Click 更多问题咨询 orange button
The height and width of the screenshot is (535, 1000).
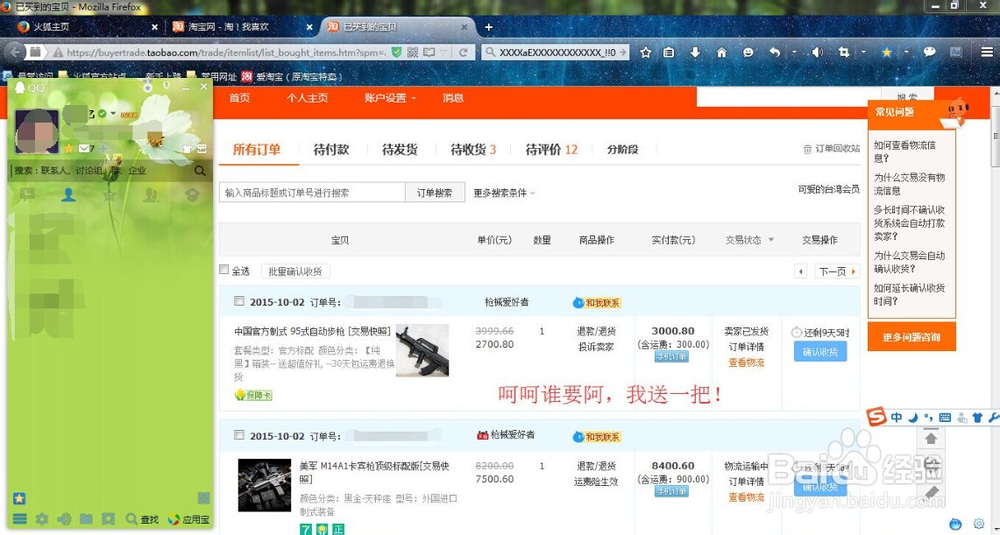(911, 337)
